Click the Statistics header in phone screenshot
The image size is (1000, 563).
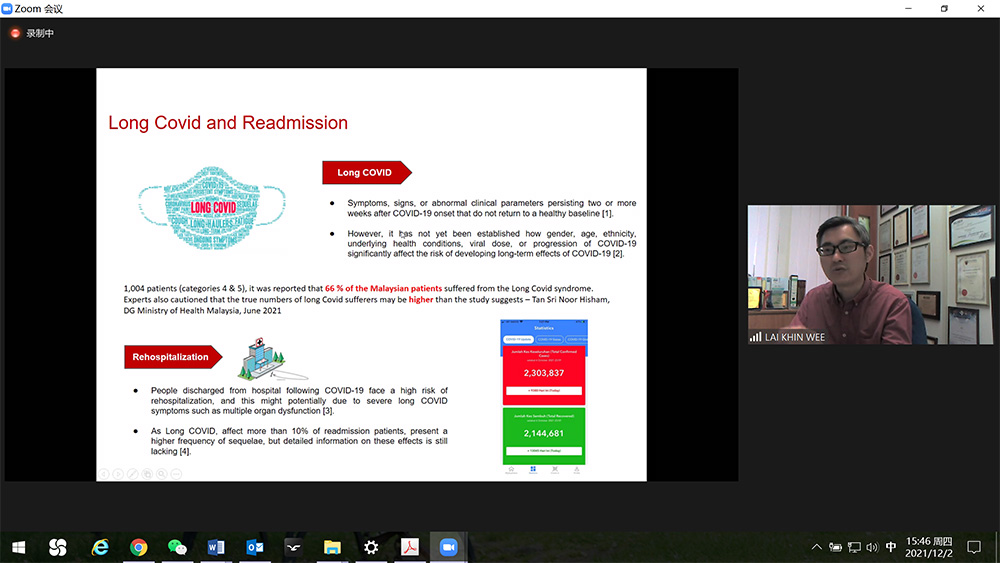pyautogui.click(x=544, y=328)
